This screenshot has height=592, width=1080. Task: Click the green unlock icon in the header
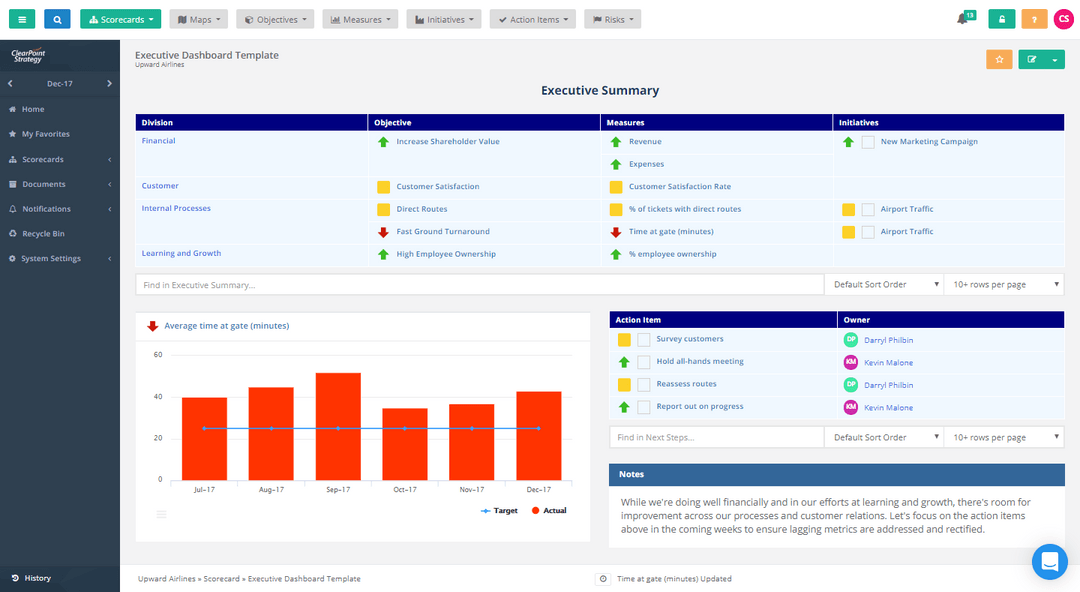click(x=1001, y=18)
